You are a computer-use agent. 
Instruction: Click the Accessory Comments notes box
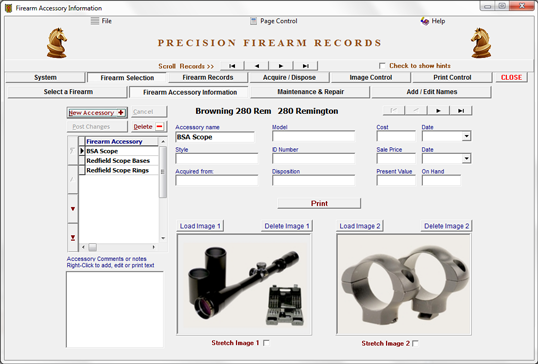pyautogui.click(x=115, y=309)
